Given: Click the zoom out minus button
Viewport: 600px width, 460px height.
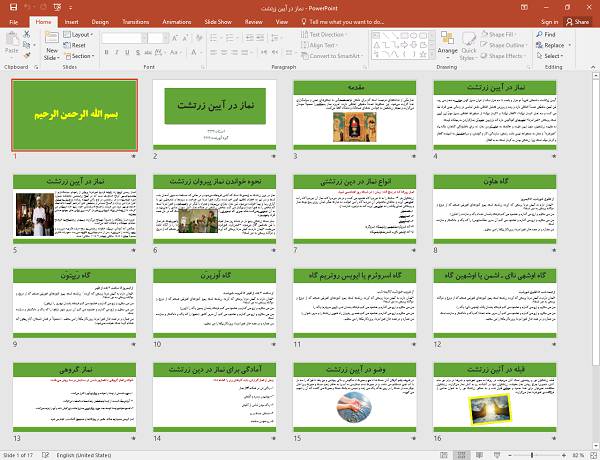Looking at the screenshot, I should tap(510, 455).
